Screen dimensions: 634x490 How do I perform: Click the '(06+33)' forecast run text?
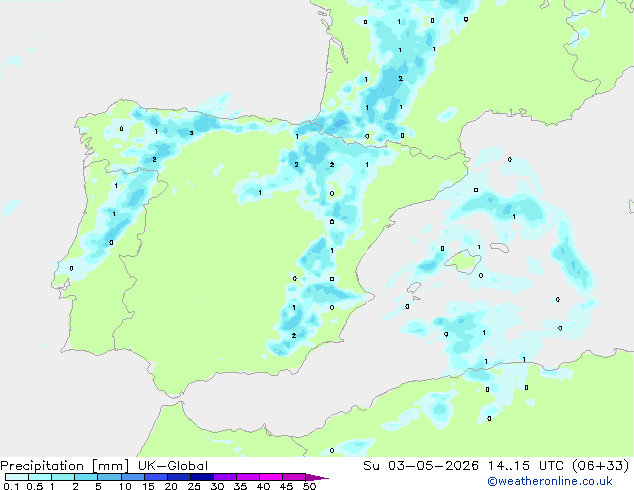click(x=601, y=466)
